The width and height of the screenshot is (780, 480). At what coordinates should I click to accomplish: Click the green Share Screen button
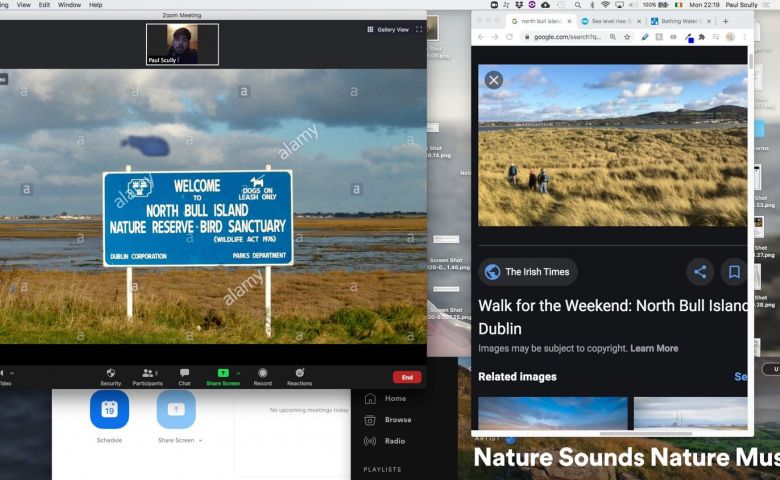222,374
